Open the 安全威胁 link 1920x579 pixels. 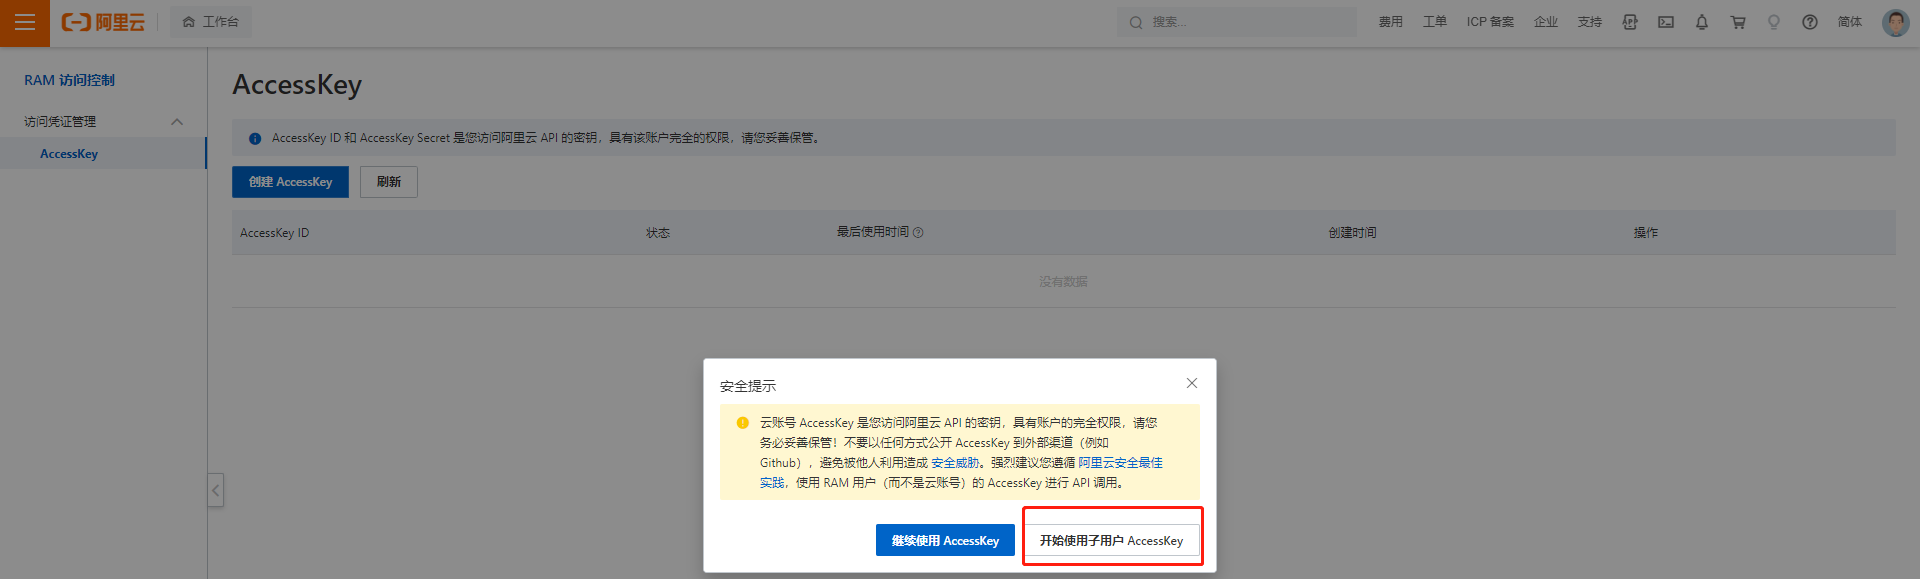(x=955, y=463)
